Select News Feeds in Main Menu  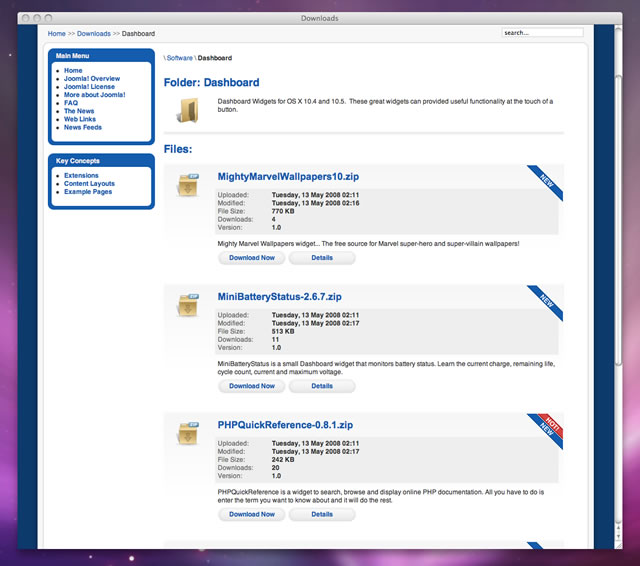[83, 128]
